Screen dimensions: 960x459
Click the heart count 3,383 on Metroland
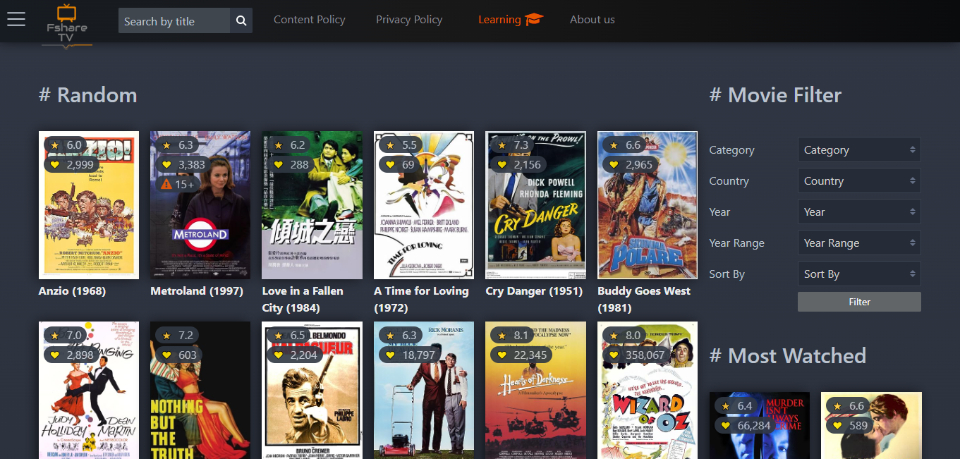(x=184, y=165)
